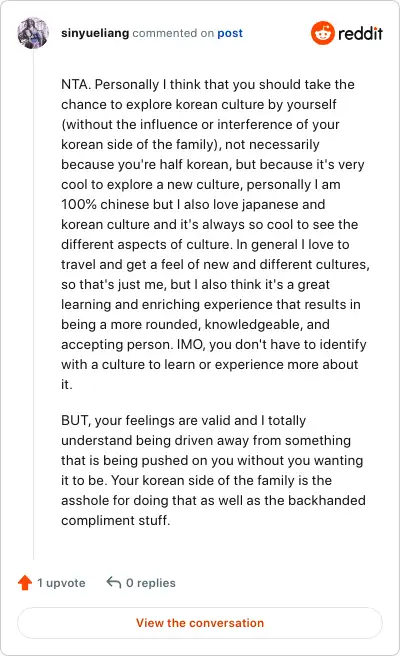Click the final line "compliment stuff."
The height and width of the screenshot is (656, 400).
[x=115, y=520]
